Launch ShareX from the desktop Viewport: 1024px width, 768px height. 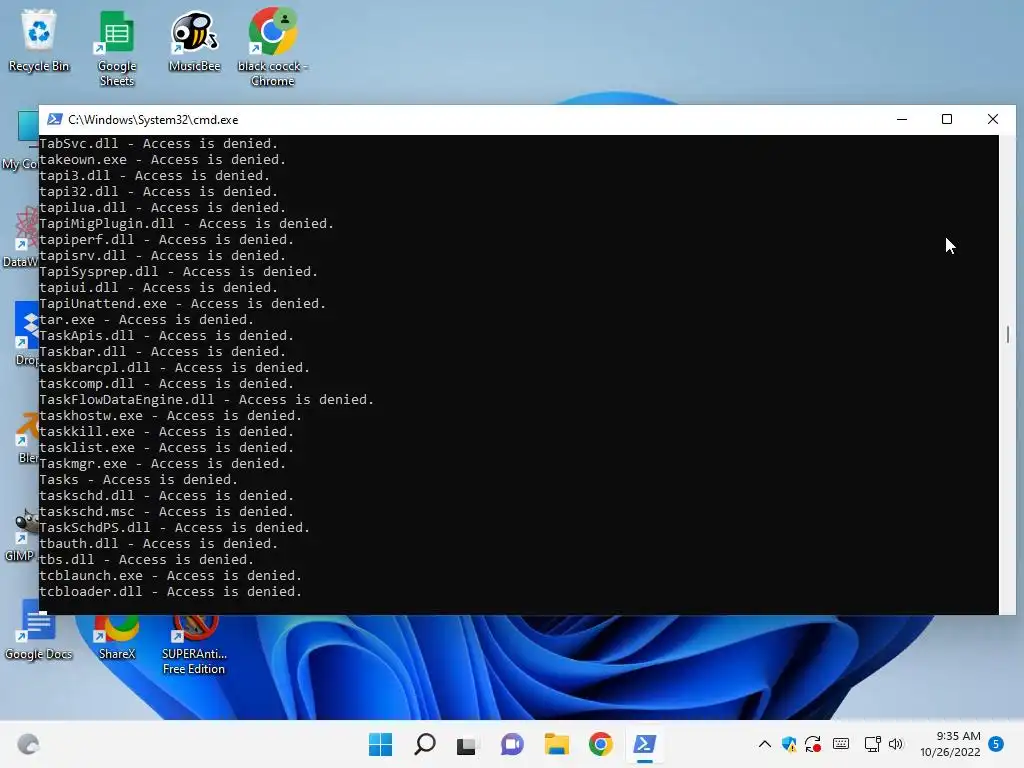117,637
